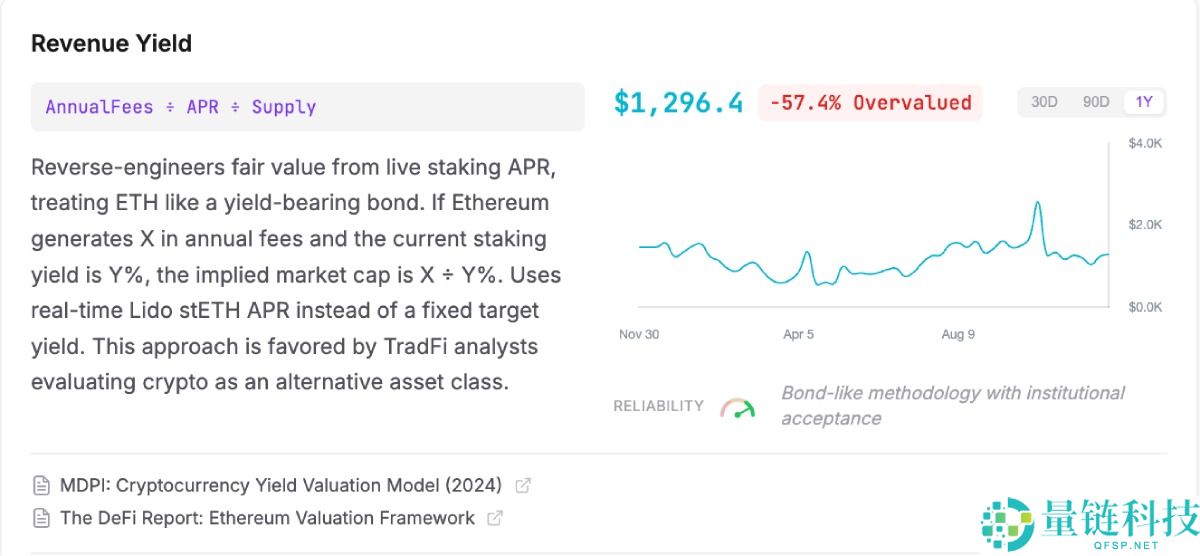Click the Apr 5 date label on the chart axis
Image resolution: width=1200 pixels, height=556 pixels.
798,334
